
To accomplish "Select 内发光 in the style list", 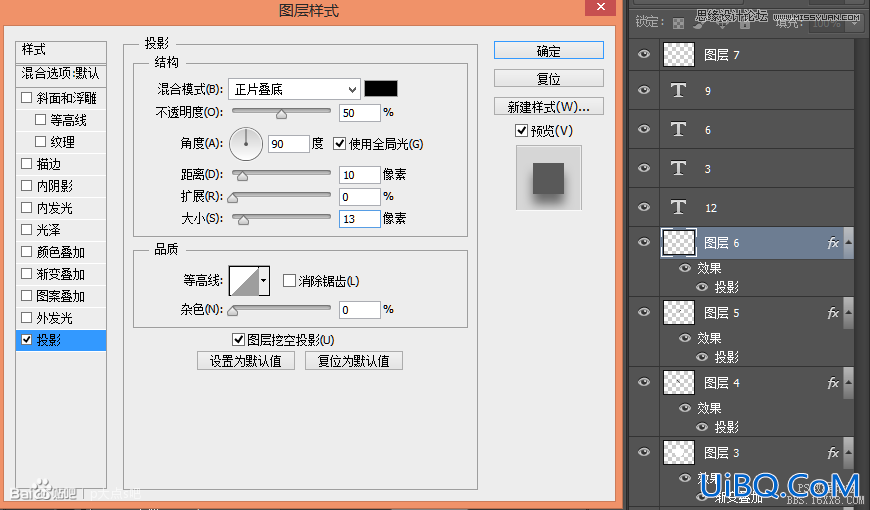I will (x=61, y=208).
